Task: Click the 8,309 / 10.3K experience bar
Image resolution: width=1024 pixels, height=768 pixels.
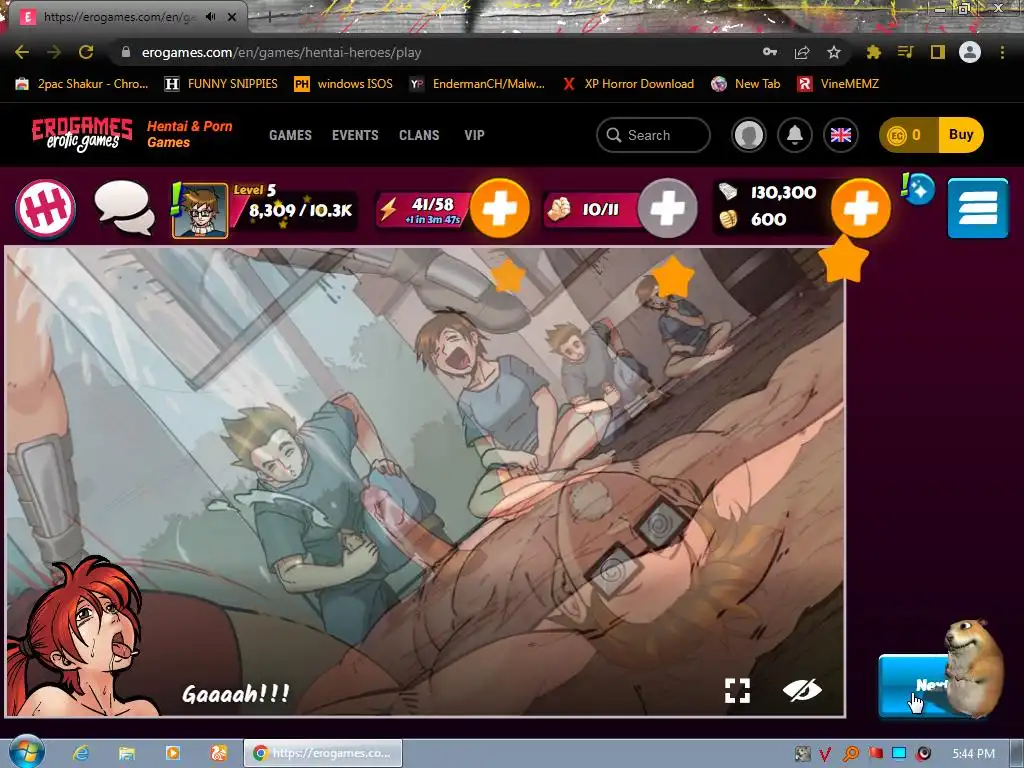Action: 297,210
